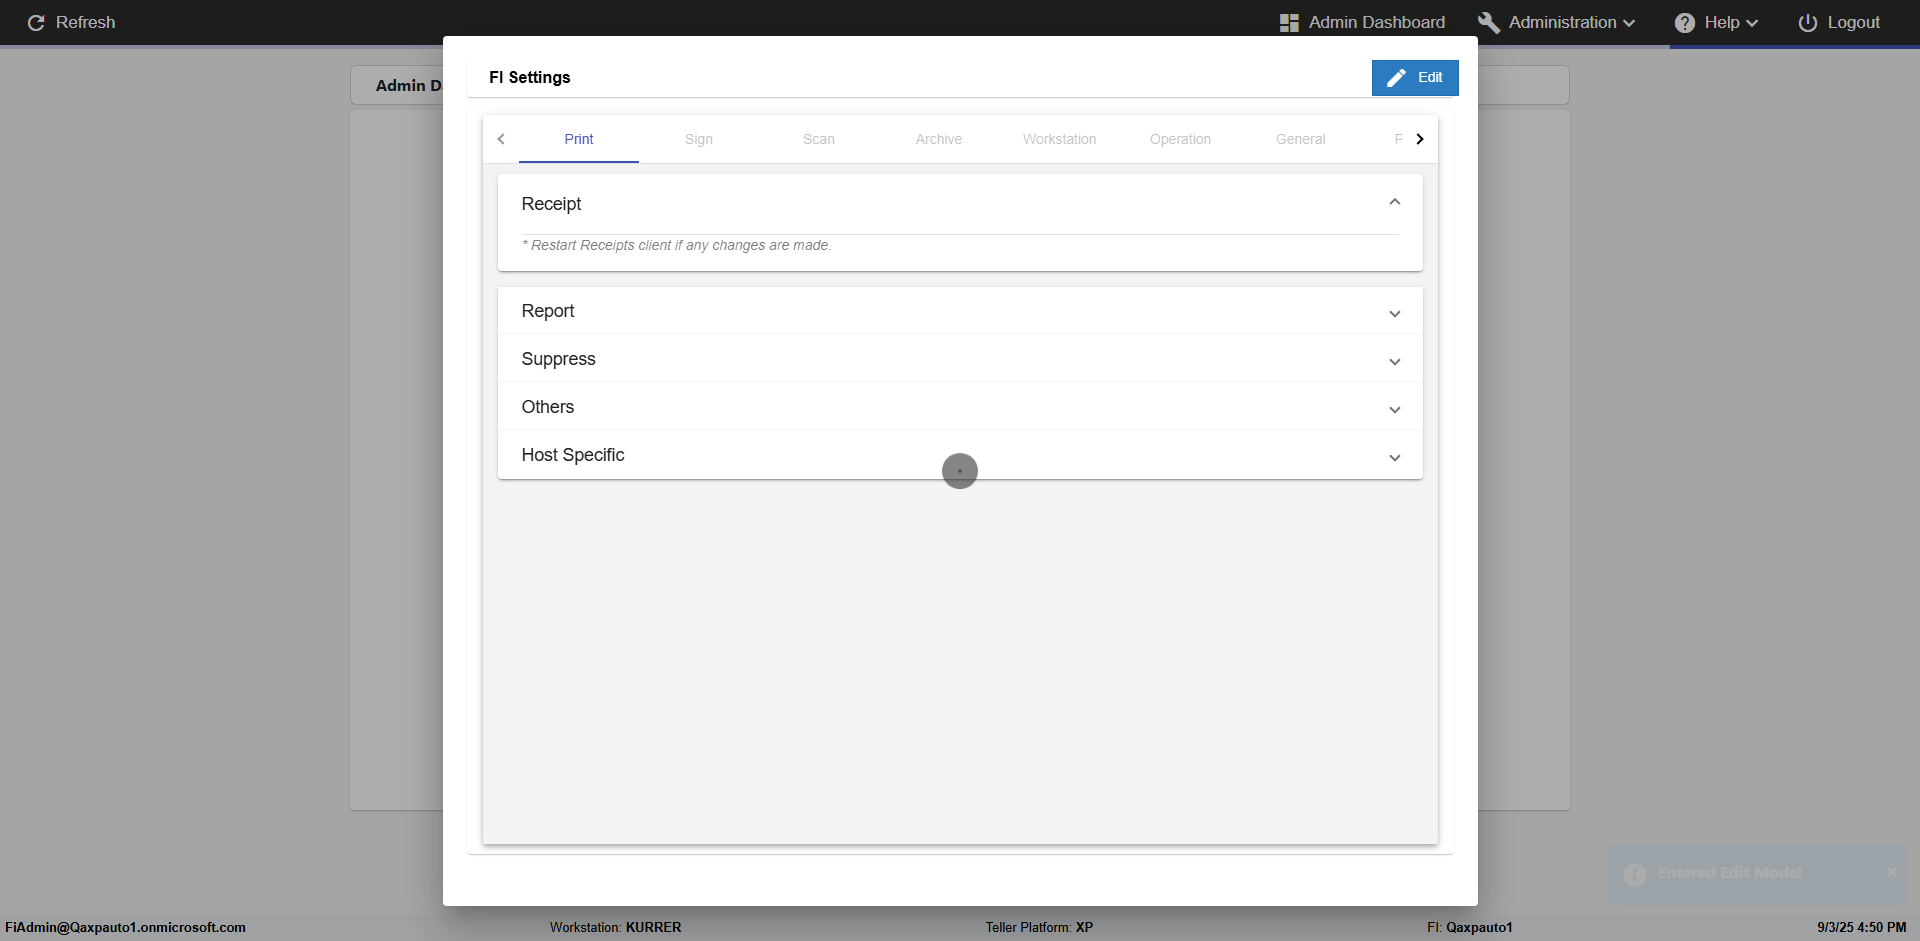Collapse the Receipt section
The width and height of the screenshot is (1920, 941).
tap(1395, 203)
